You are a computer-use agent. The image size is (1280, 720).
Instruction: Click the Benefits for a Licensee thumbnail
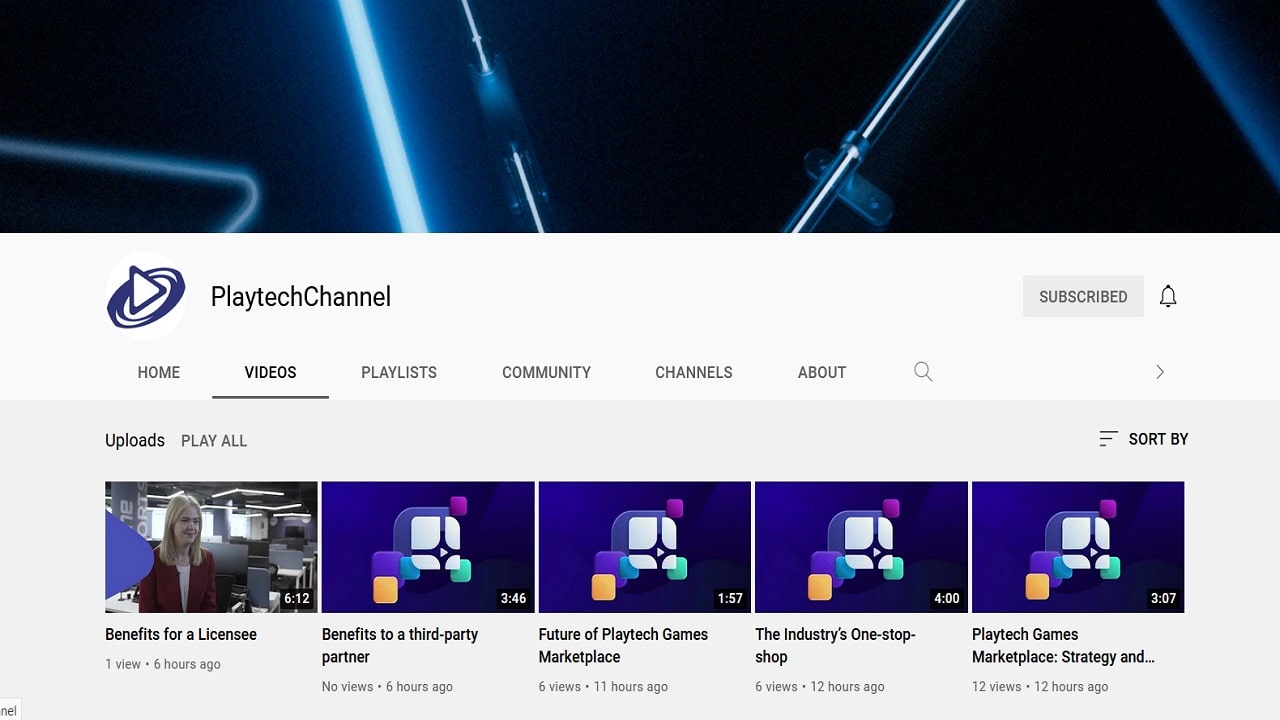(211, 547)
